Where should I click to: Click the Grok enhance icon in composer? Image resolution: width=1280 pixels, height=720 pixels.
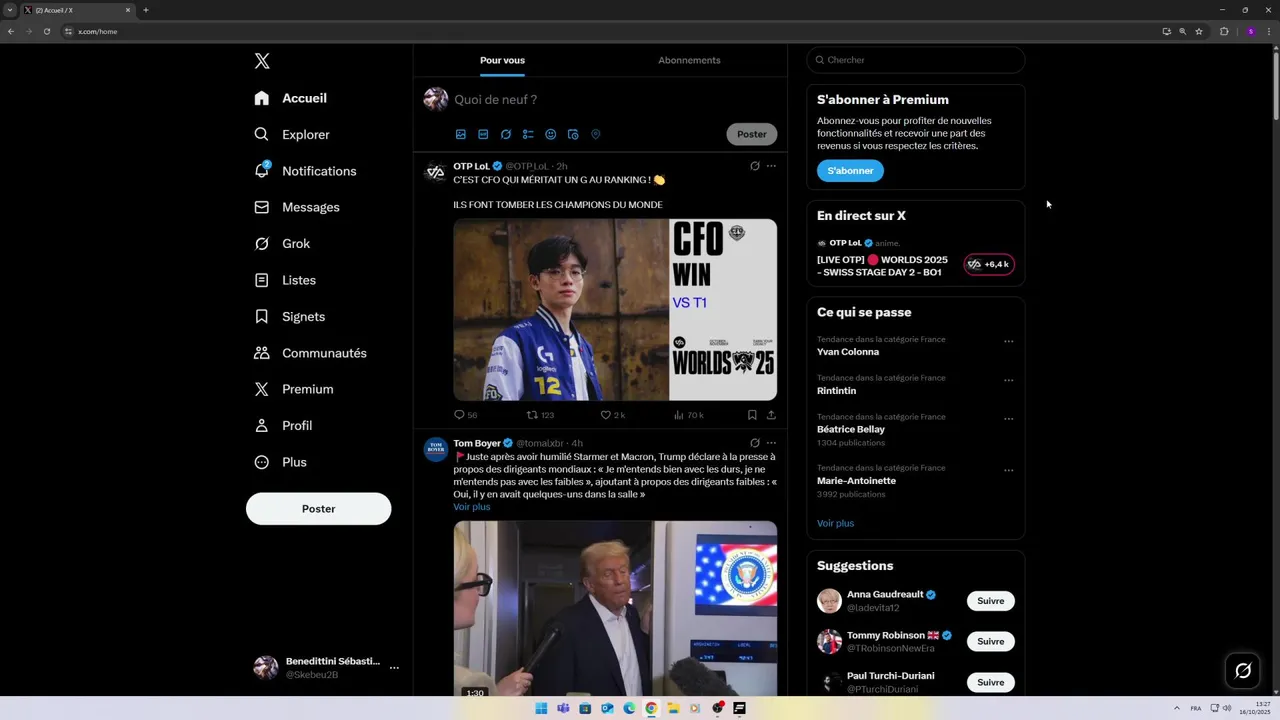coord(506,134)
